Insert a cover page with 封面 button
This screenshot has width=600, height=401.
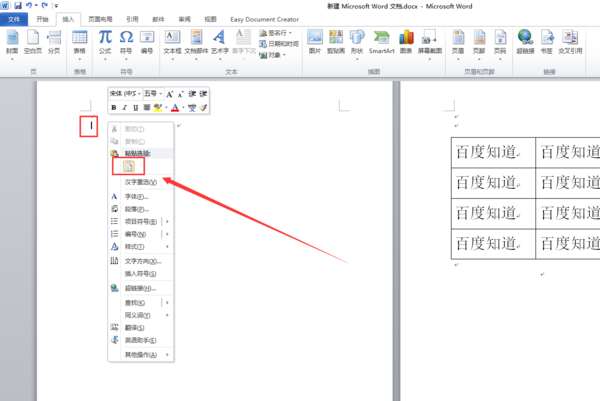tap(12, 42)
